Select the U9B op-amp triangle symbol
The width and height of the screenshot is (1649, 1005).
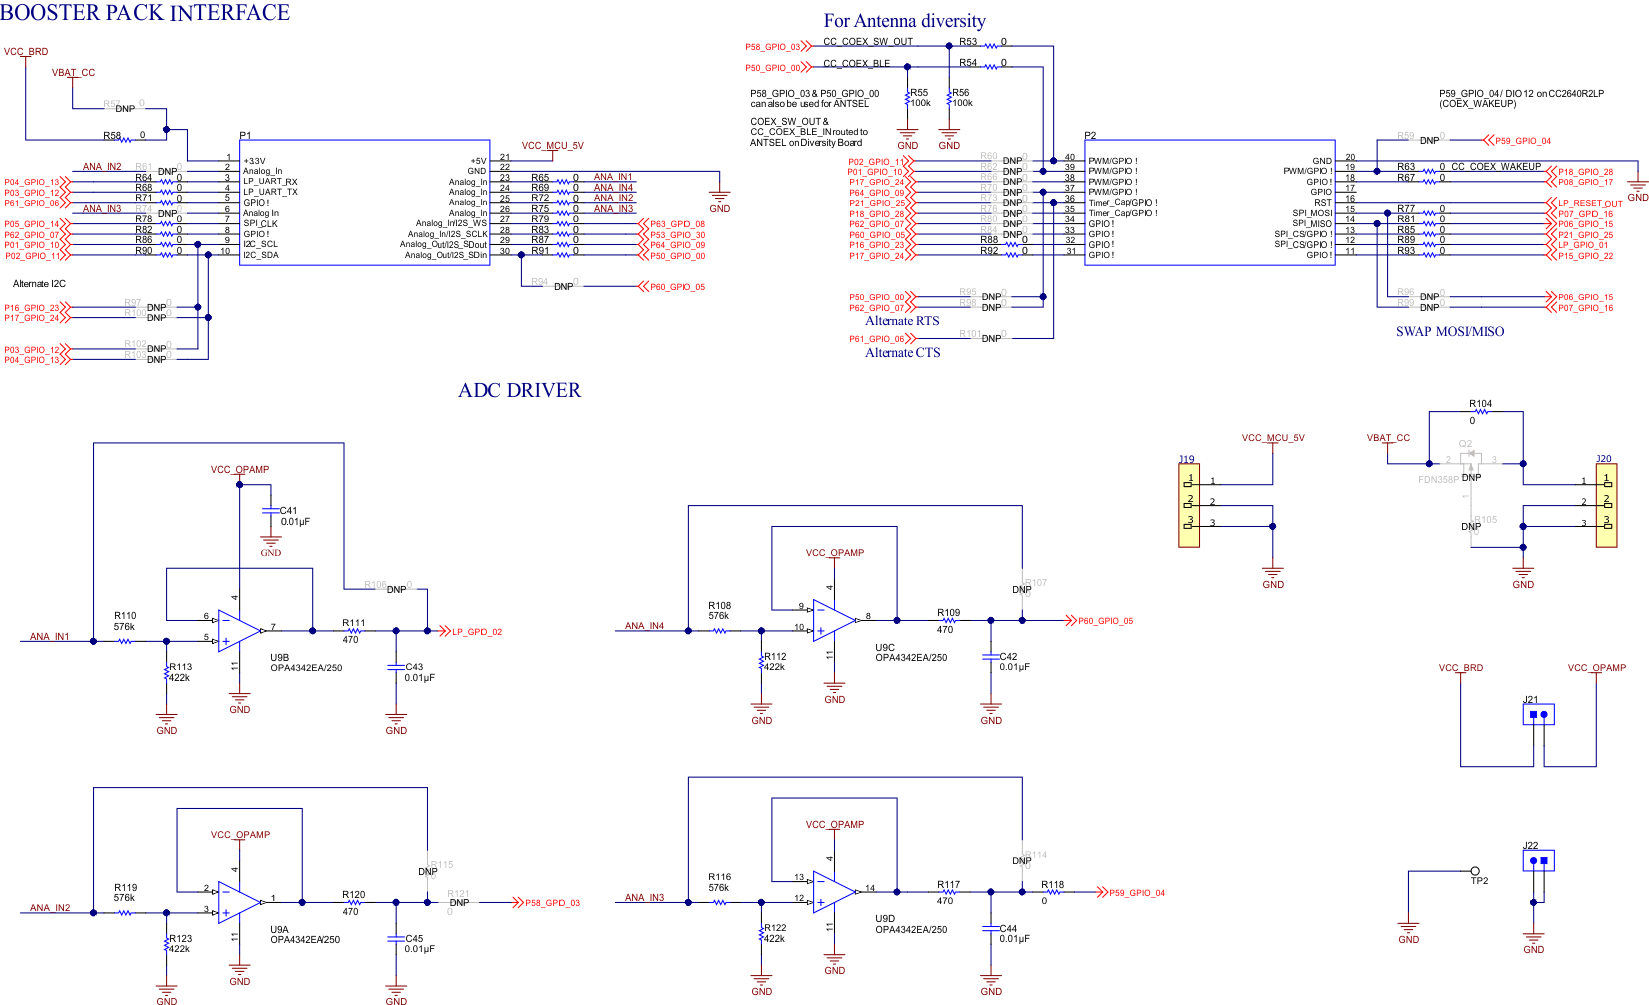[240, 631]
